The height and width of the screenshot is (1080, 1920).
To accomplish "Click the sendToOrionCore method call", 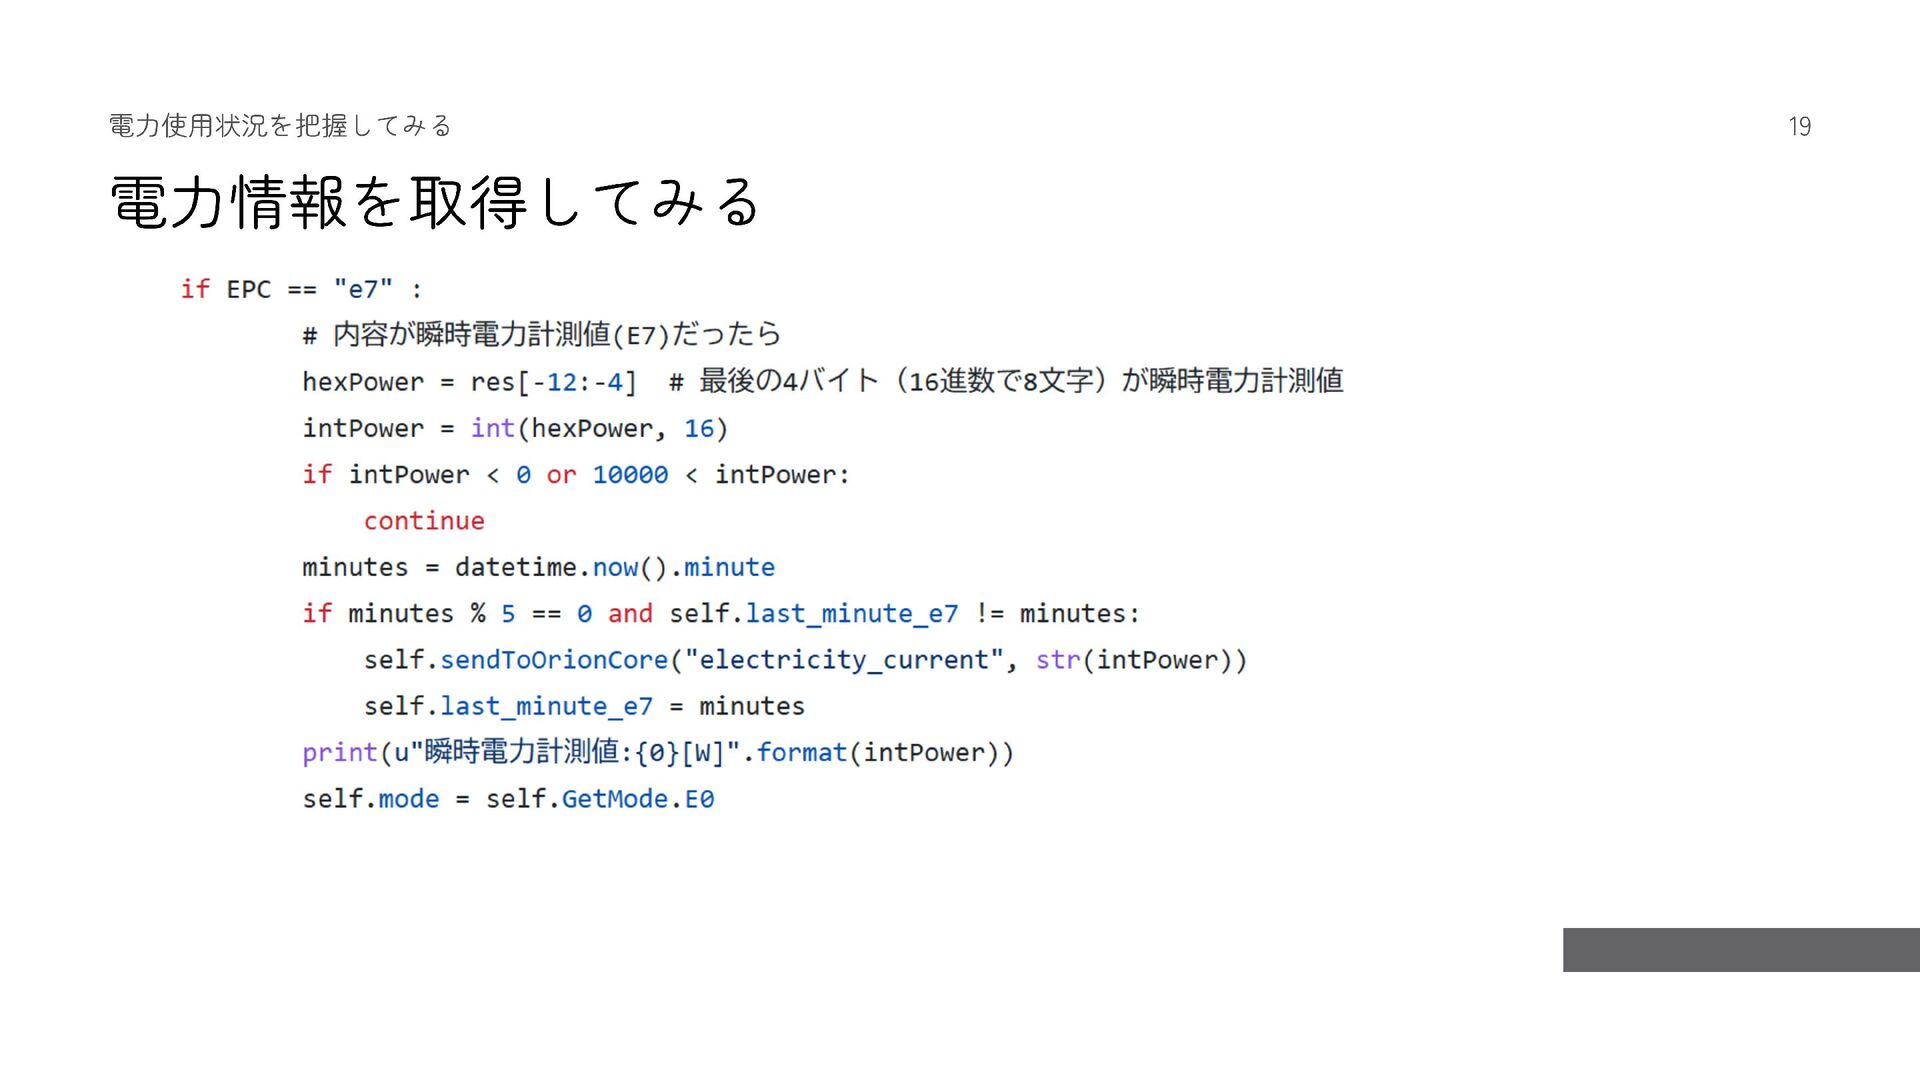I will coord(553,660).
